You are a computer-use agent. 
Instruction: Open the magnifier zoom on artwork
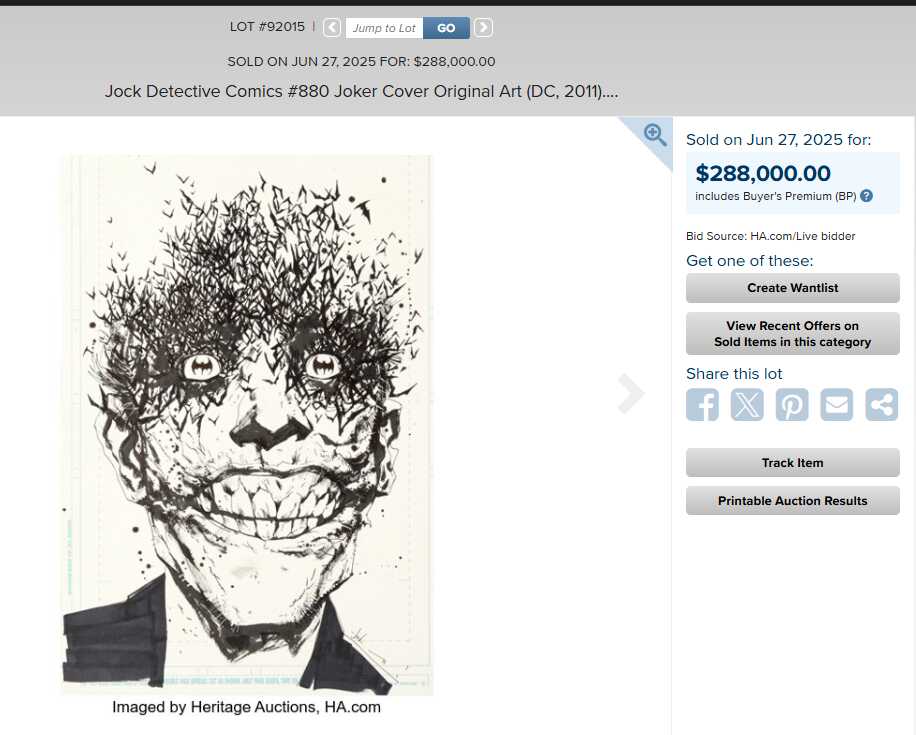tap(655, 135)
